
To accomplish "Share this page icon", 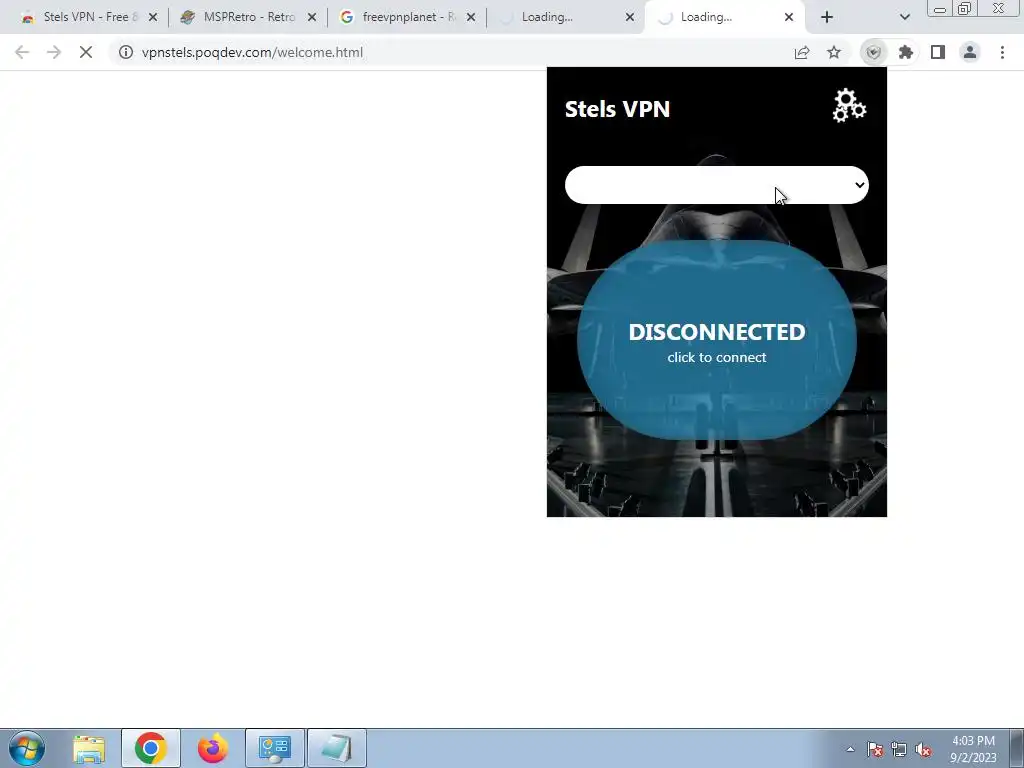I will point(802,52).
